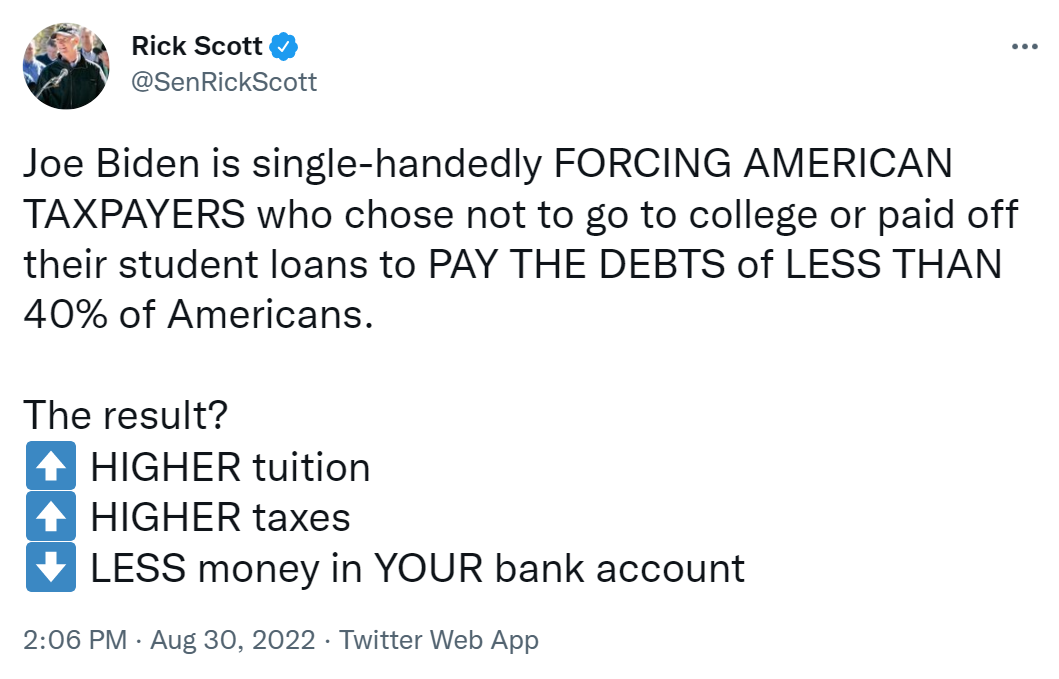Click the down-arrow emoji beside LESS money
Screen dimensions: 1059x679
tap(51, 567)
